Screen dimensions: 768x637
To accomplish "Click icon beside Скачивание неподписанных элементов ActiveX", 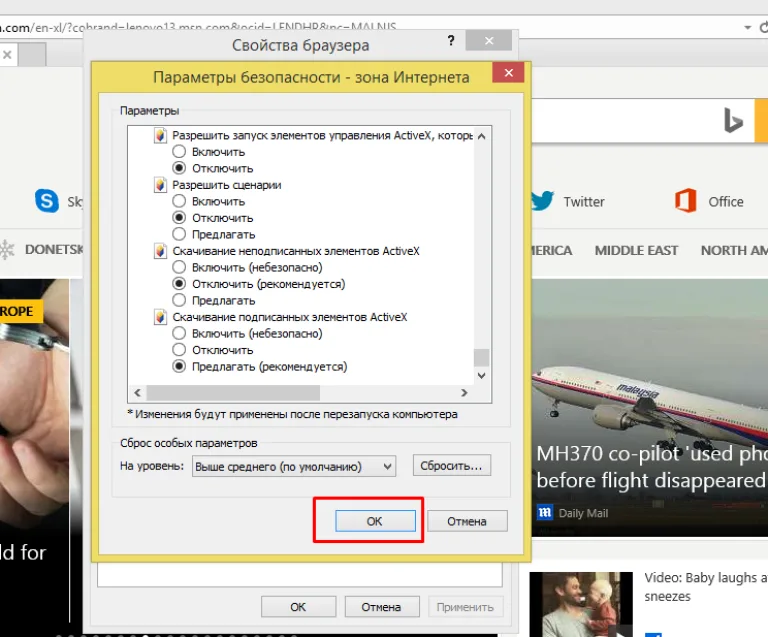I will coord(160,251).
